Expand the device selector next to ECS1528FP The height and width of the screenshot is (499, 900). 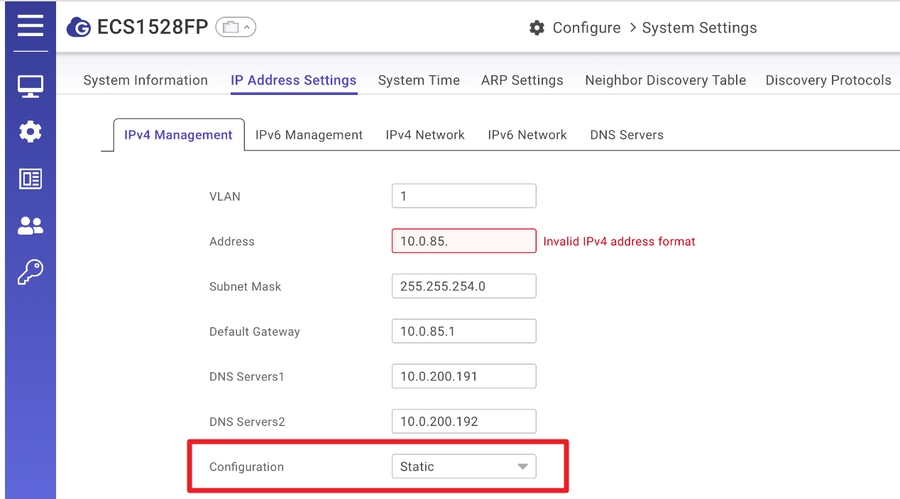pyautogui.click(x=235, y=28)
